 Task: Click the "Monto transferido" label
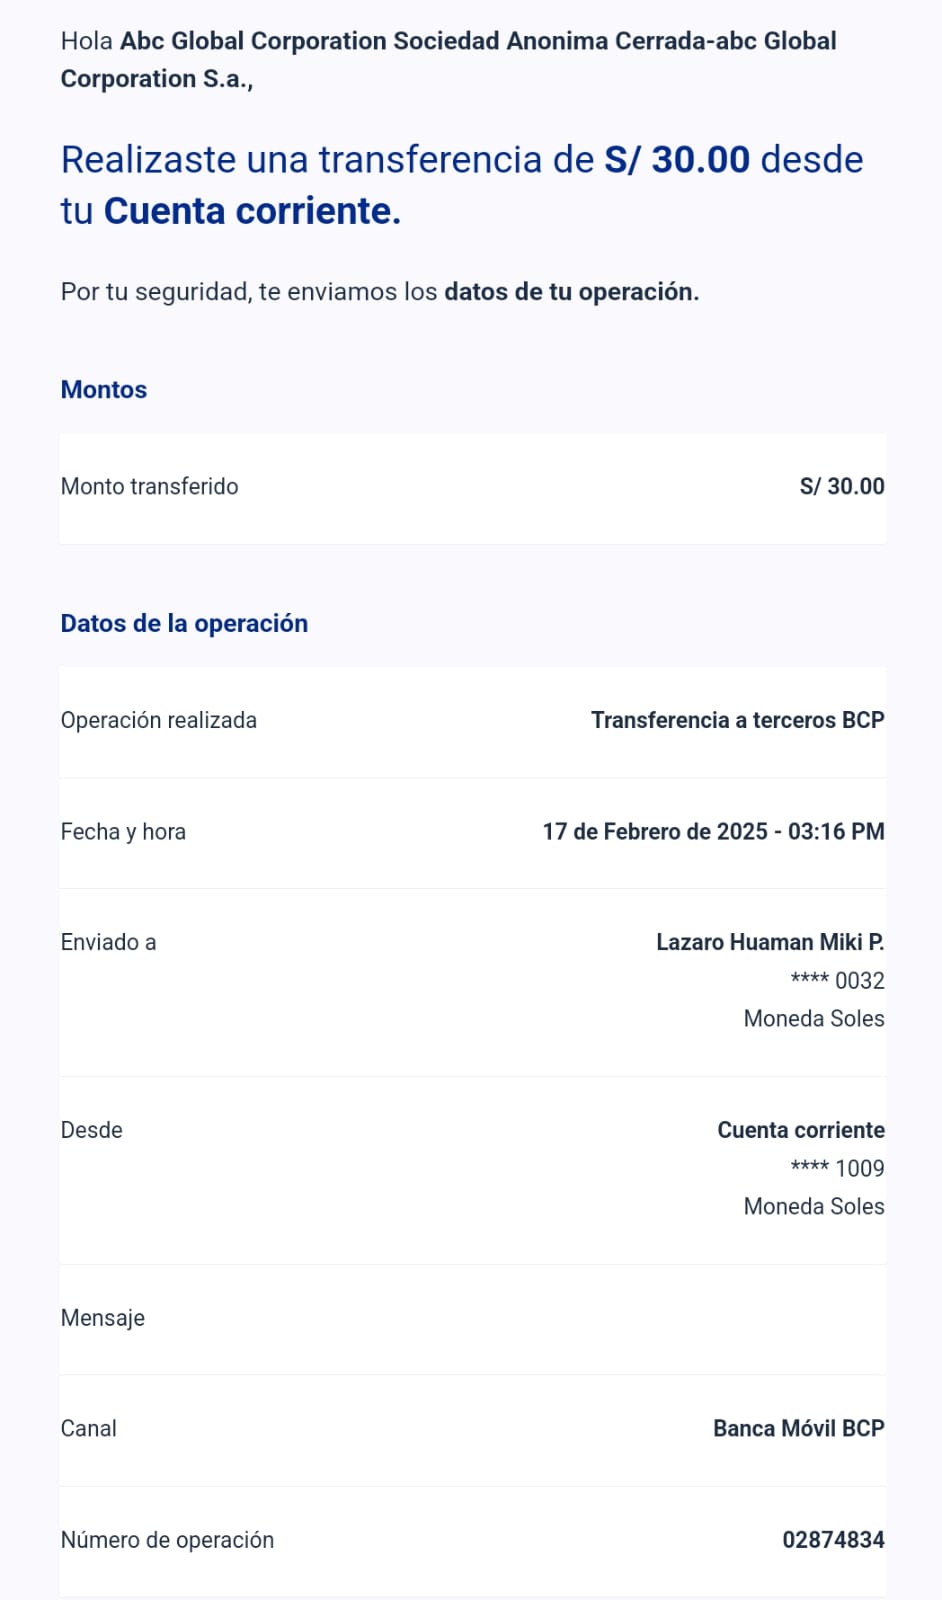point(150,487)
